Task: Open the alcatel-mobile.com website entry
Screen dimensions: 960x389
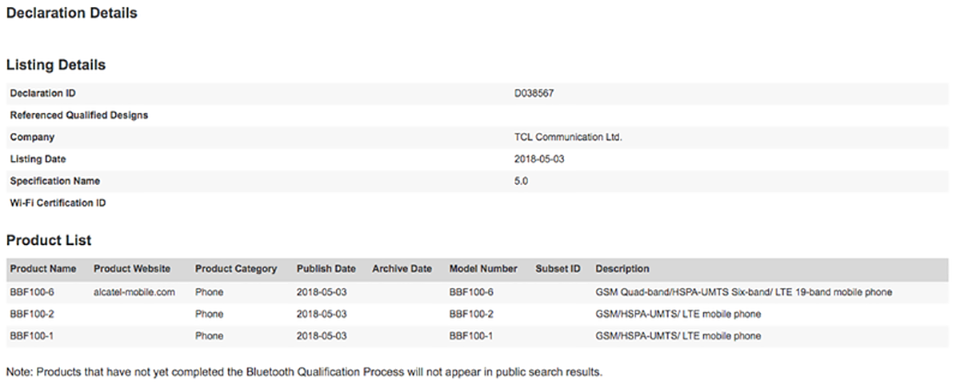Action: (x=134, y=292)
